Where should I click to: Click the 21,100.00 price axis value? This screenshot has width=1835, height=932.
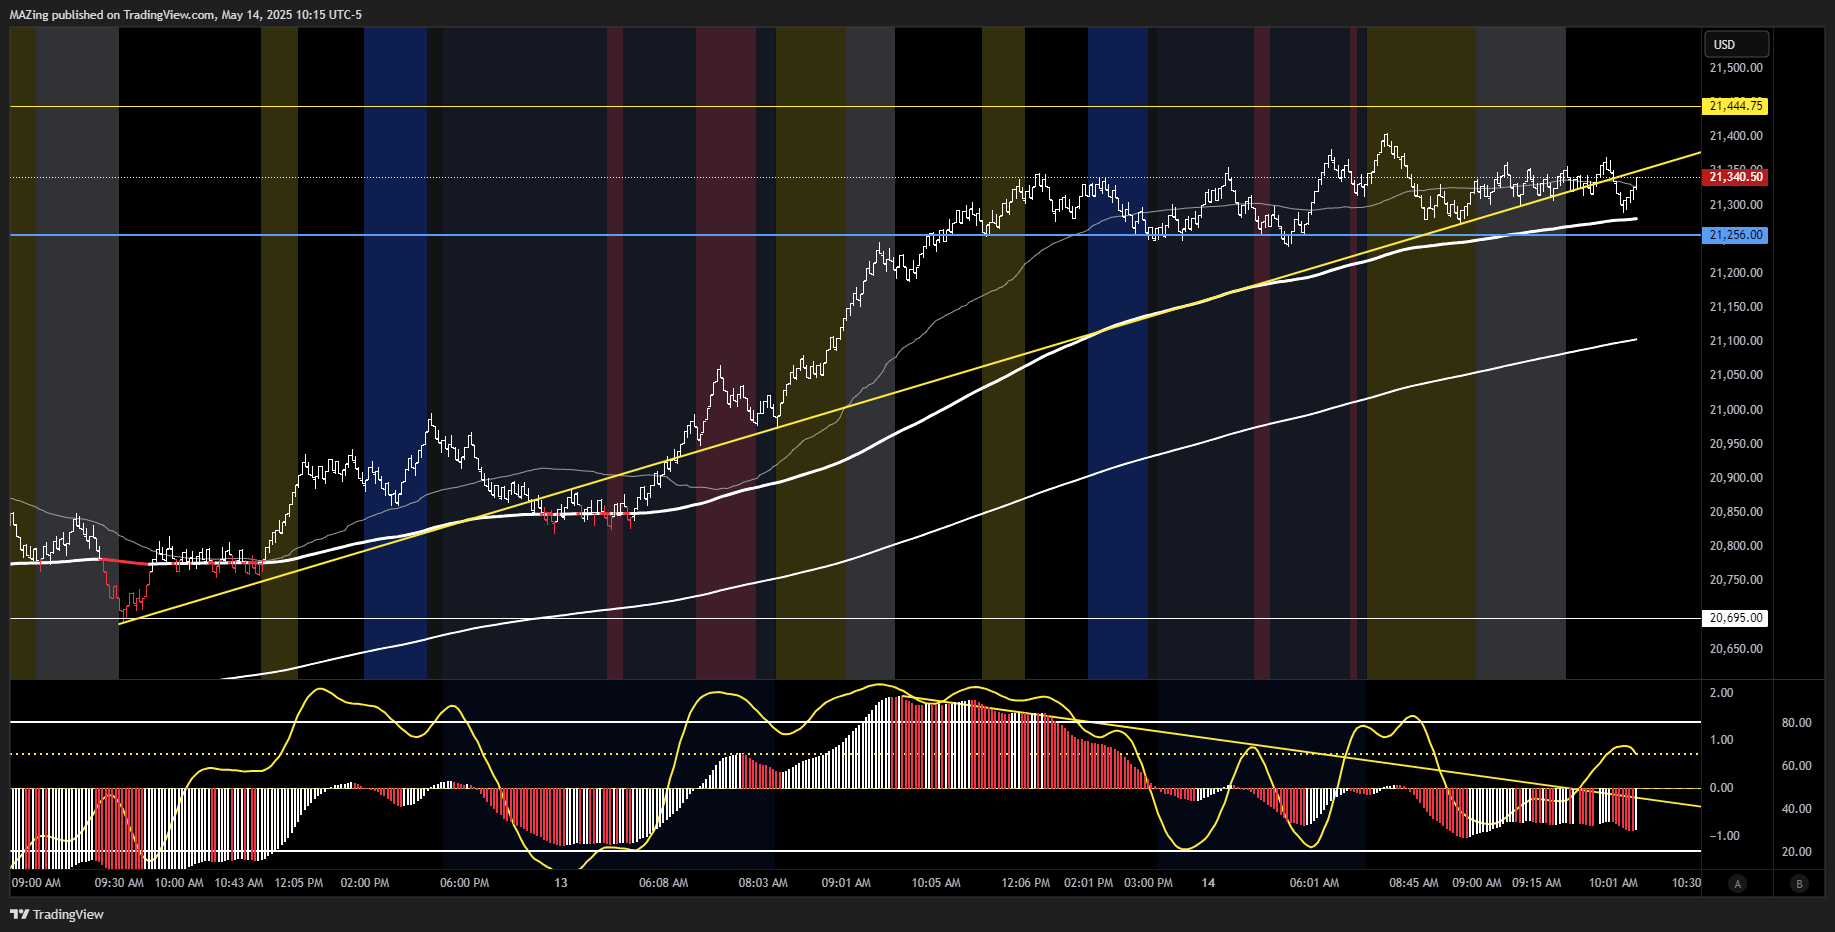tap(1736, 341)
